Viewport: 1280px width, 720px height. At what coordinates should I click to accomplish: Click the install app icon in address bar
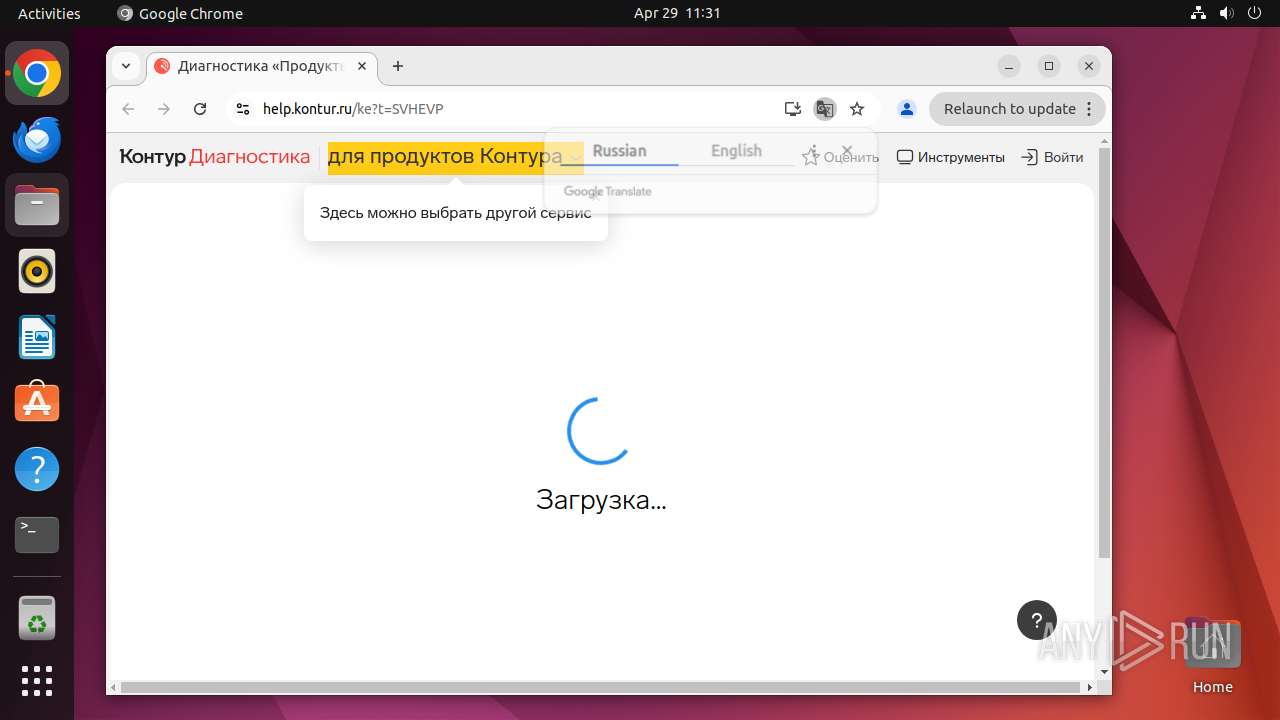[x=793, y=109]
